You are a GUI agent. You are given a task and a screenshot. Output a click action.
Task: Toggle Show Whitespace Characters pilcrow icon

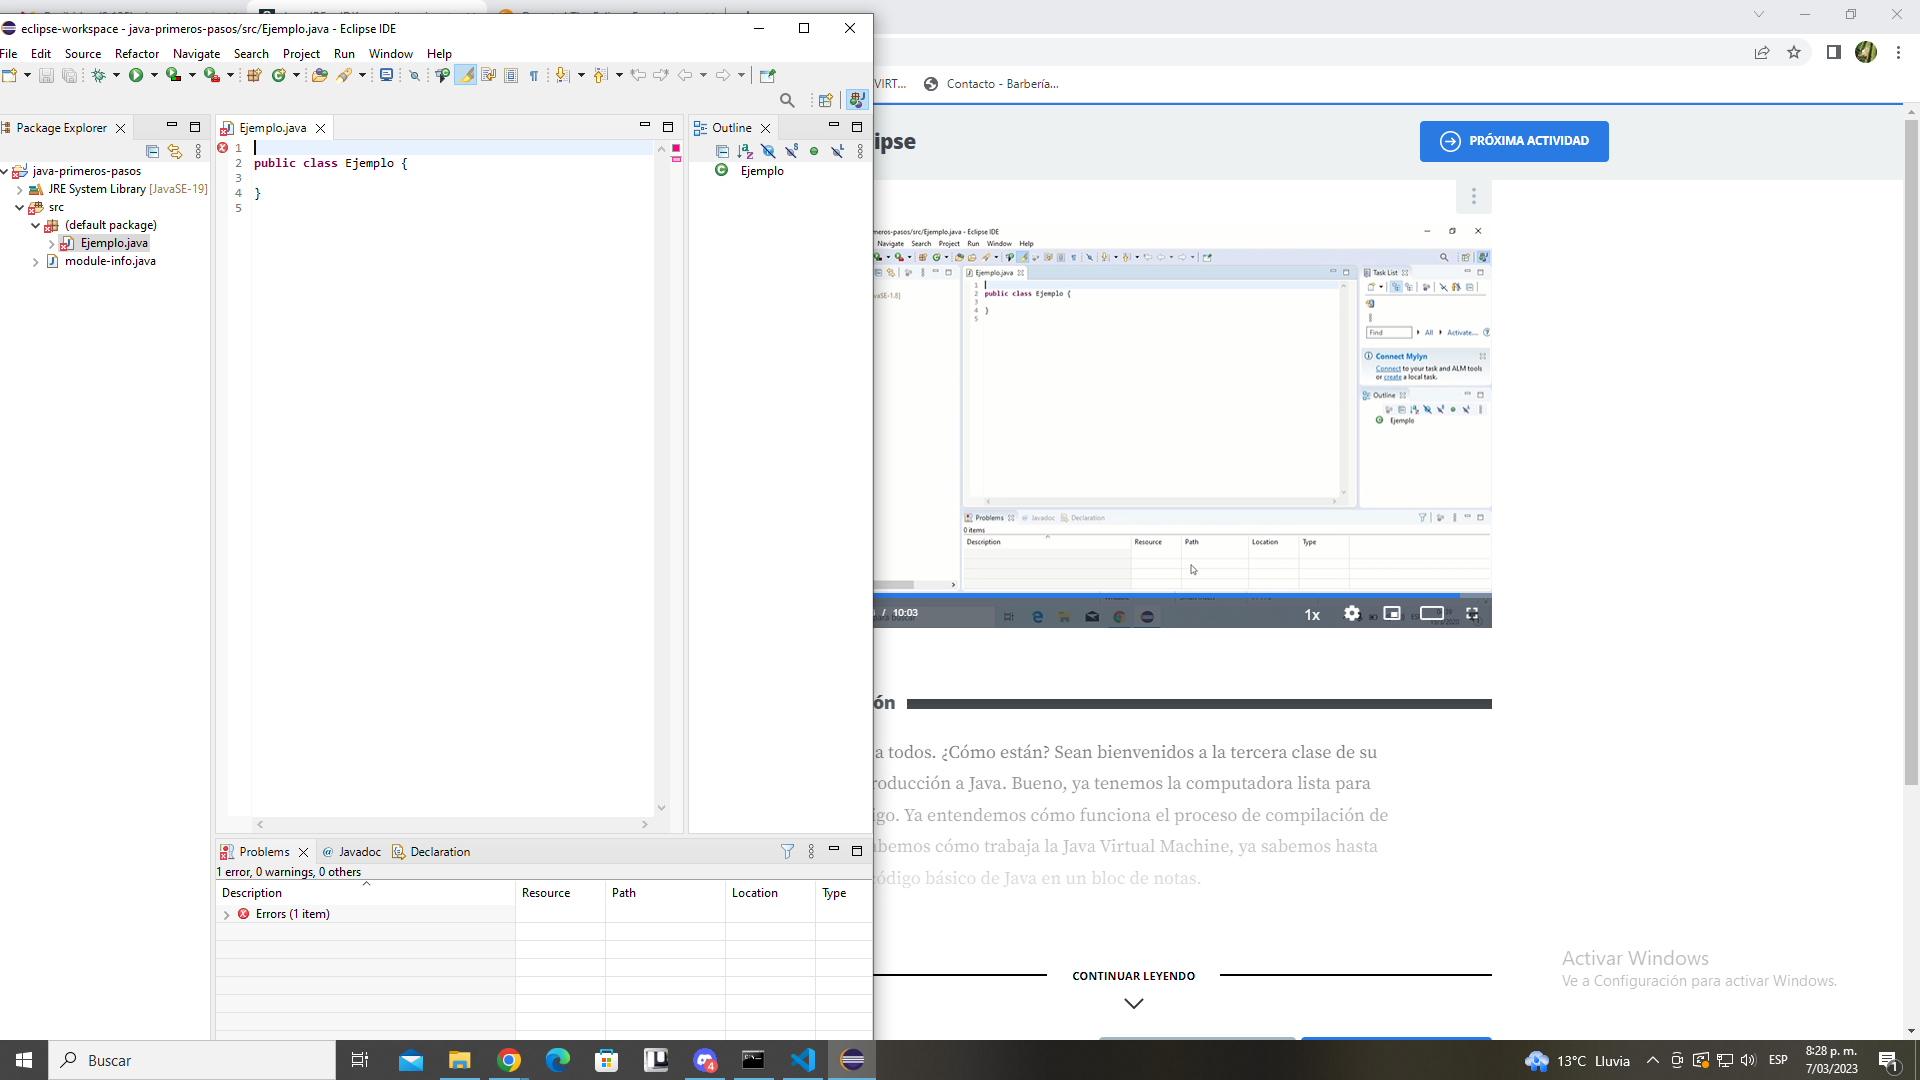click(534, 75)
